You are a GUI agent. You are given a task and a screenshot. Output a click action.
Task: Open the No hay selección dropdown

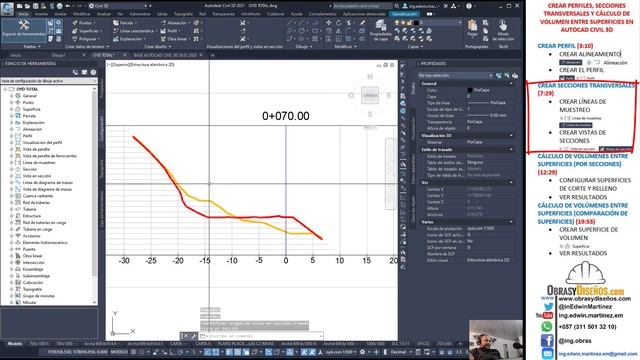coord(455,76)
